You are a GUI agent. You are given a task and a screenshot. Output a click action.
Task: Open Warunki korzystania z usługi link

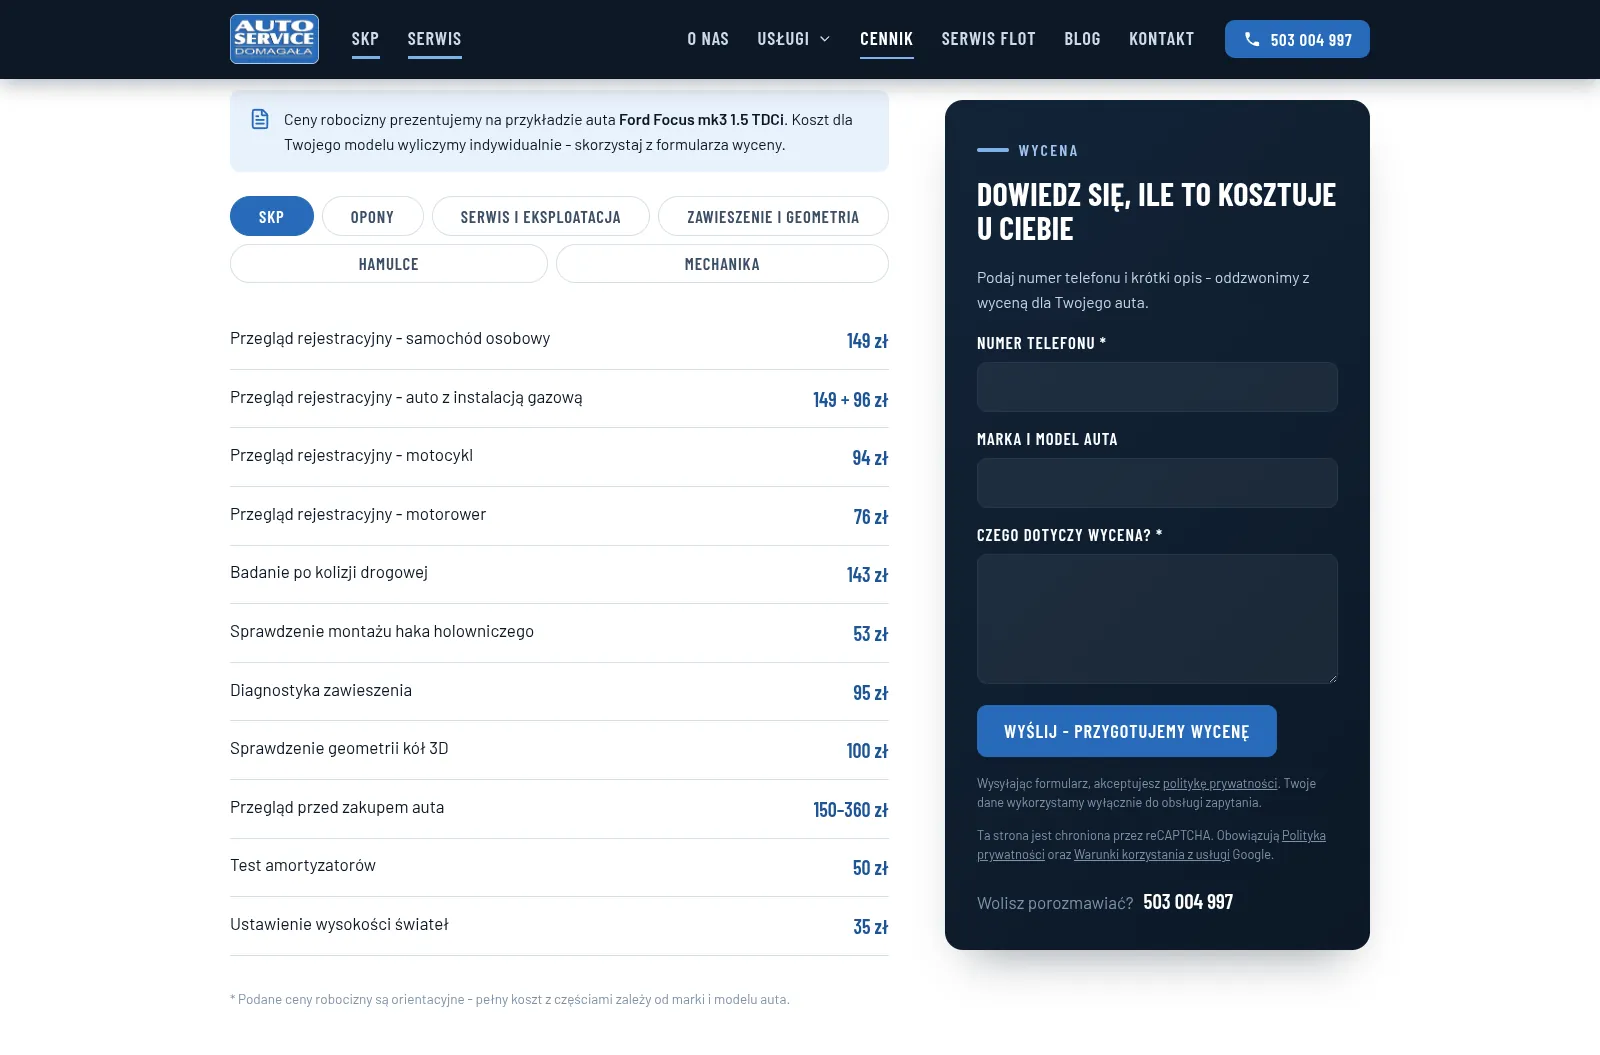click(x=1152, y=855)
